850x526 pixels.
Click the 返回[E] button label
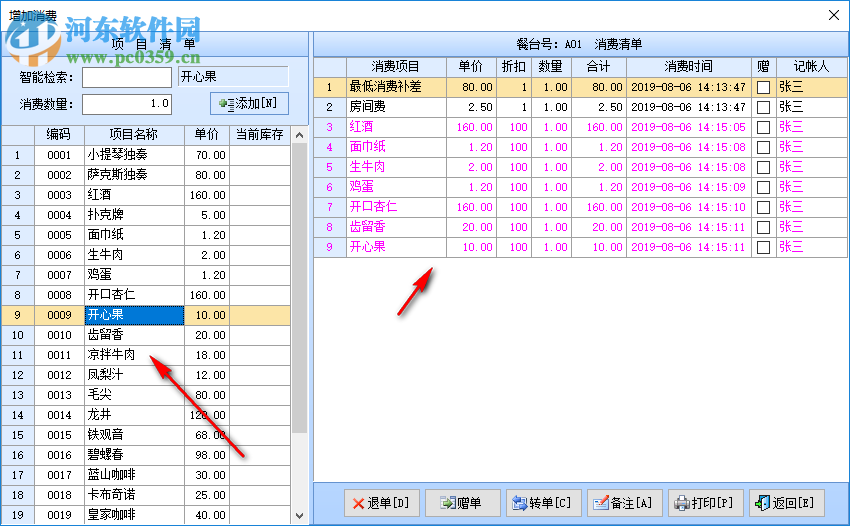tap(793, 503)
